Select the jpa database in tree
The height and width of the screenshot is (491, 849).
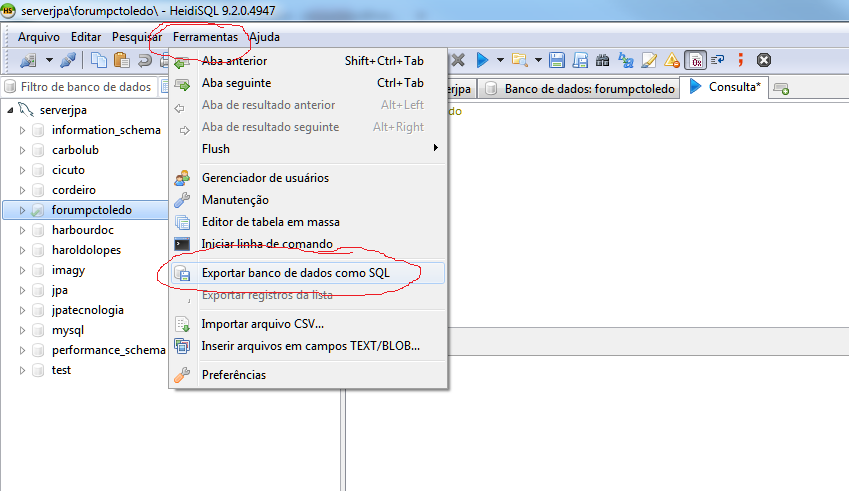(60, 290)
